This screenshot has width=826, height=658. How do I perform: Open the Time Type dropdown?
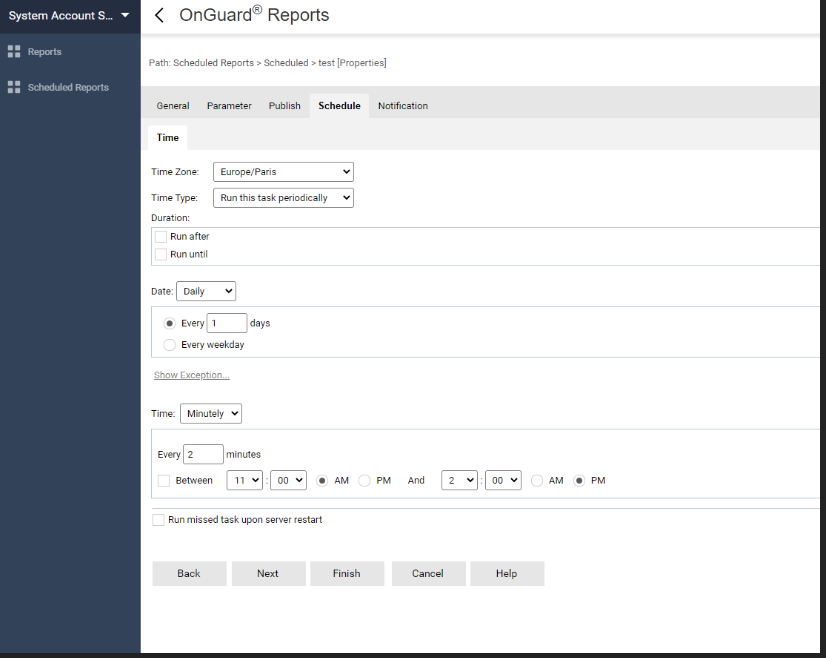[x=283, y=198]
